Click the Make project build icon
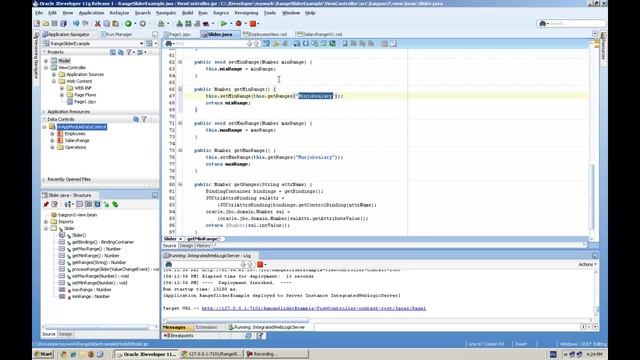The width and height of the screenshot is (640, 360). [x=180, y=24]
